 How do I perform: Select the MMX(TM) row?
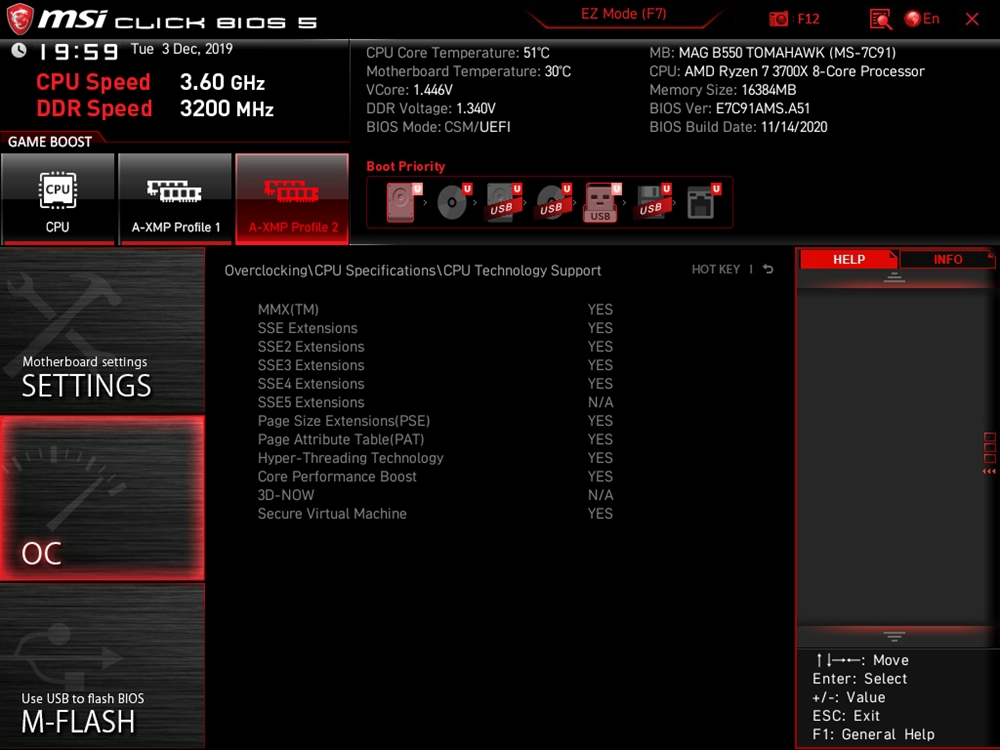tap(435, 309)
